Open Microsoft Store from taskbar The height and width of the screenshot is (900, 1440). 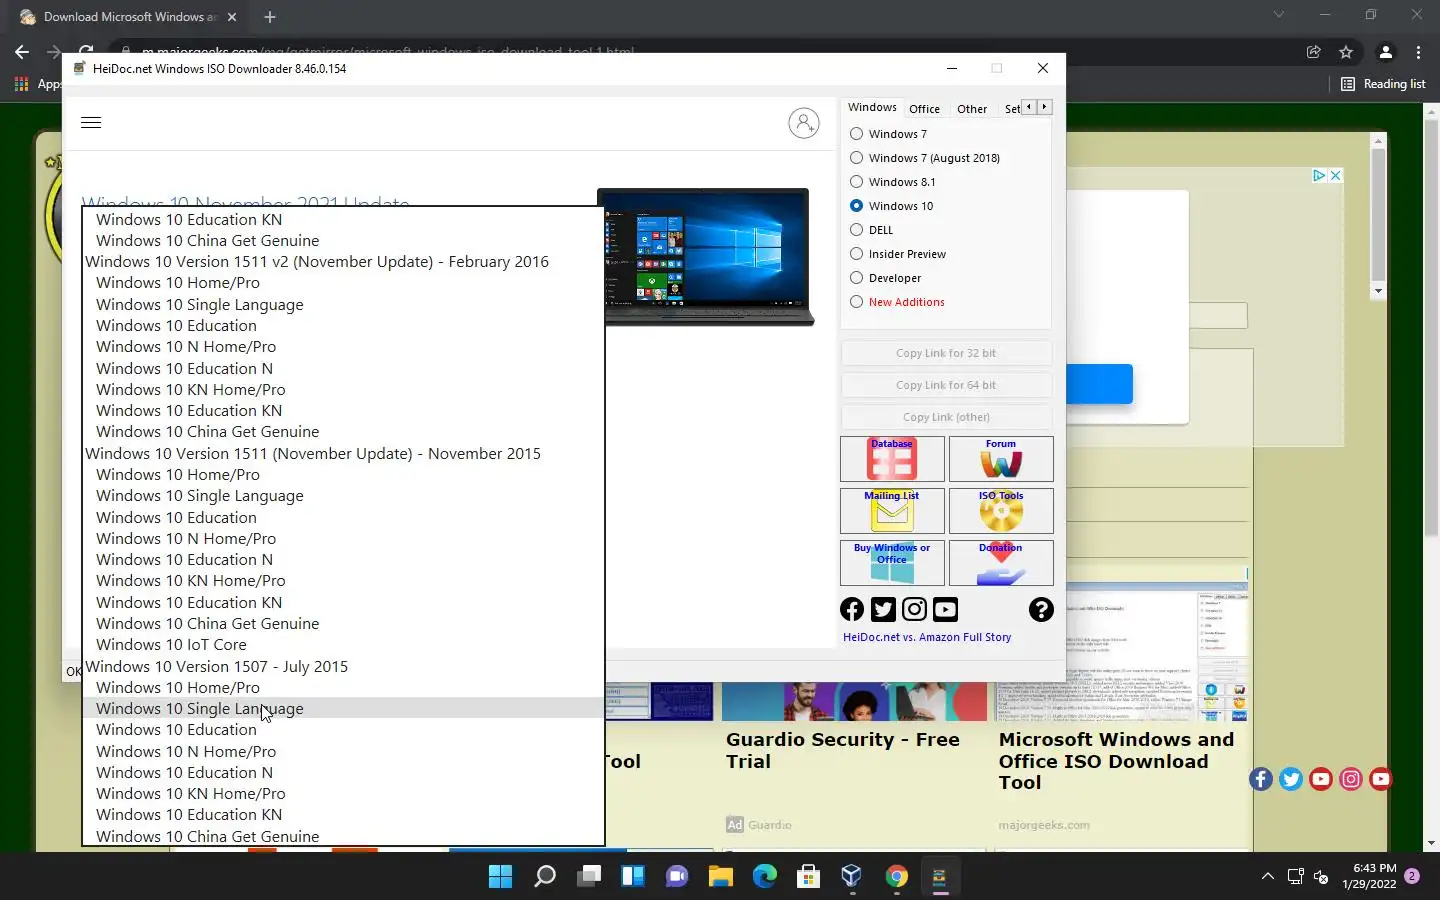808,877
